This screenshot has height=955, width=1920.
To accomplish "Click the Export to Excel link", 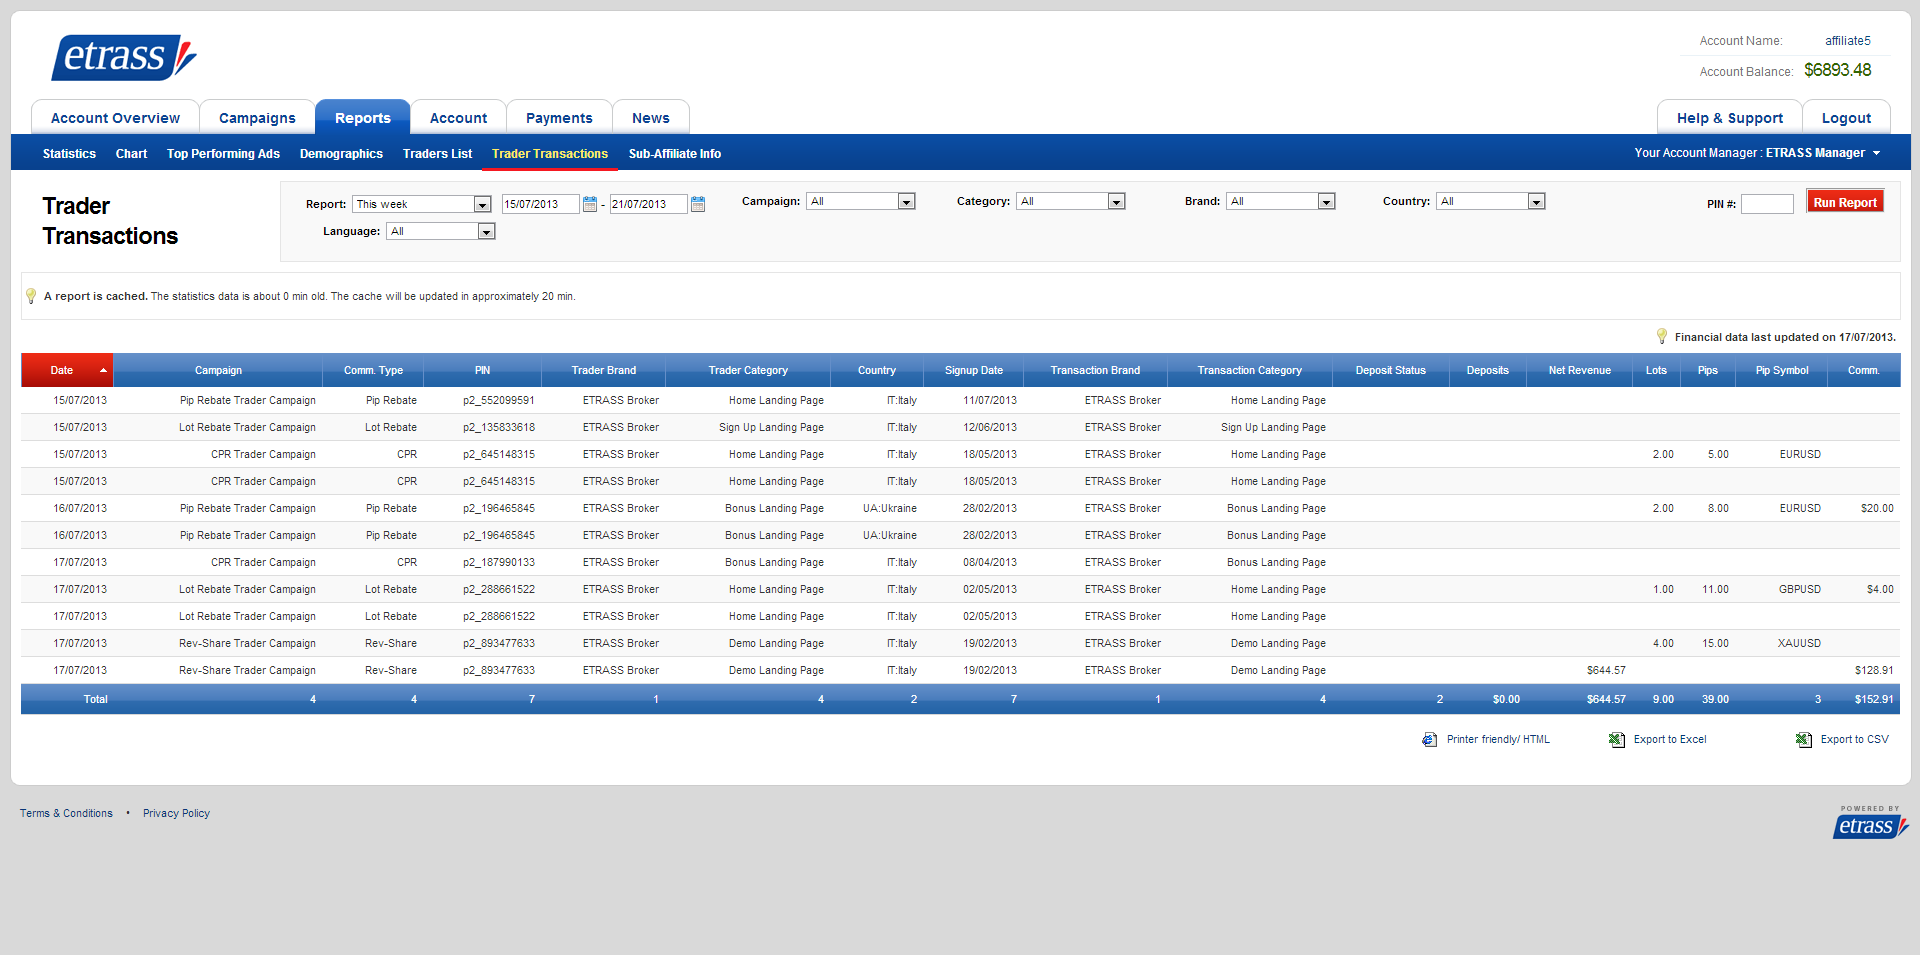I will pos(1670,740).
